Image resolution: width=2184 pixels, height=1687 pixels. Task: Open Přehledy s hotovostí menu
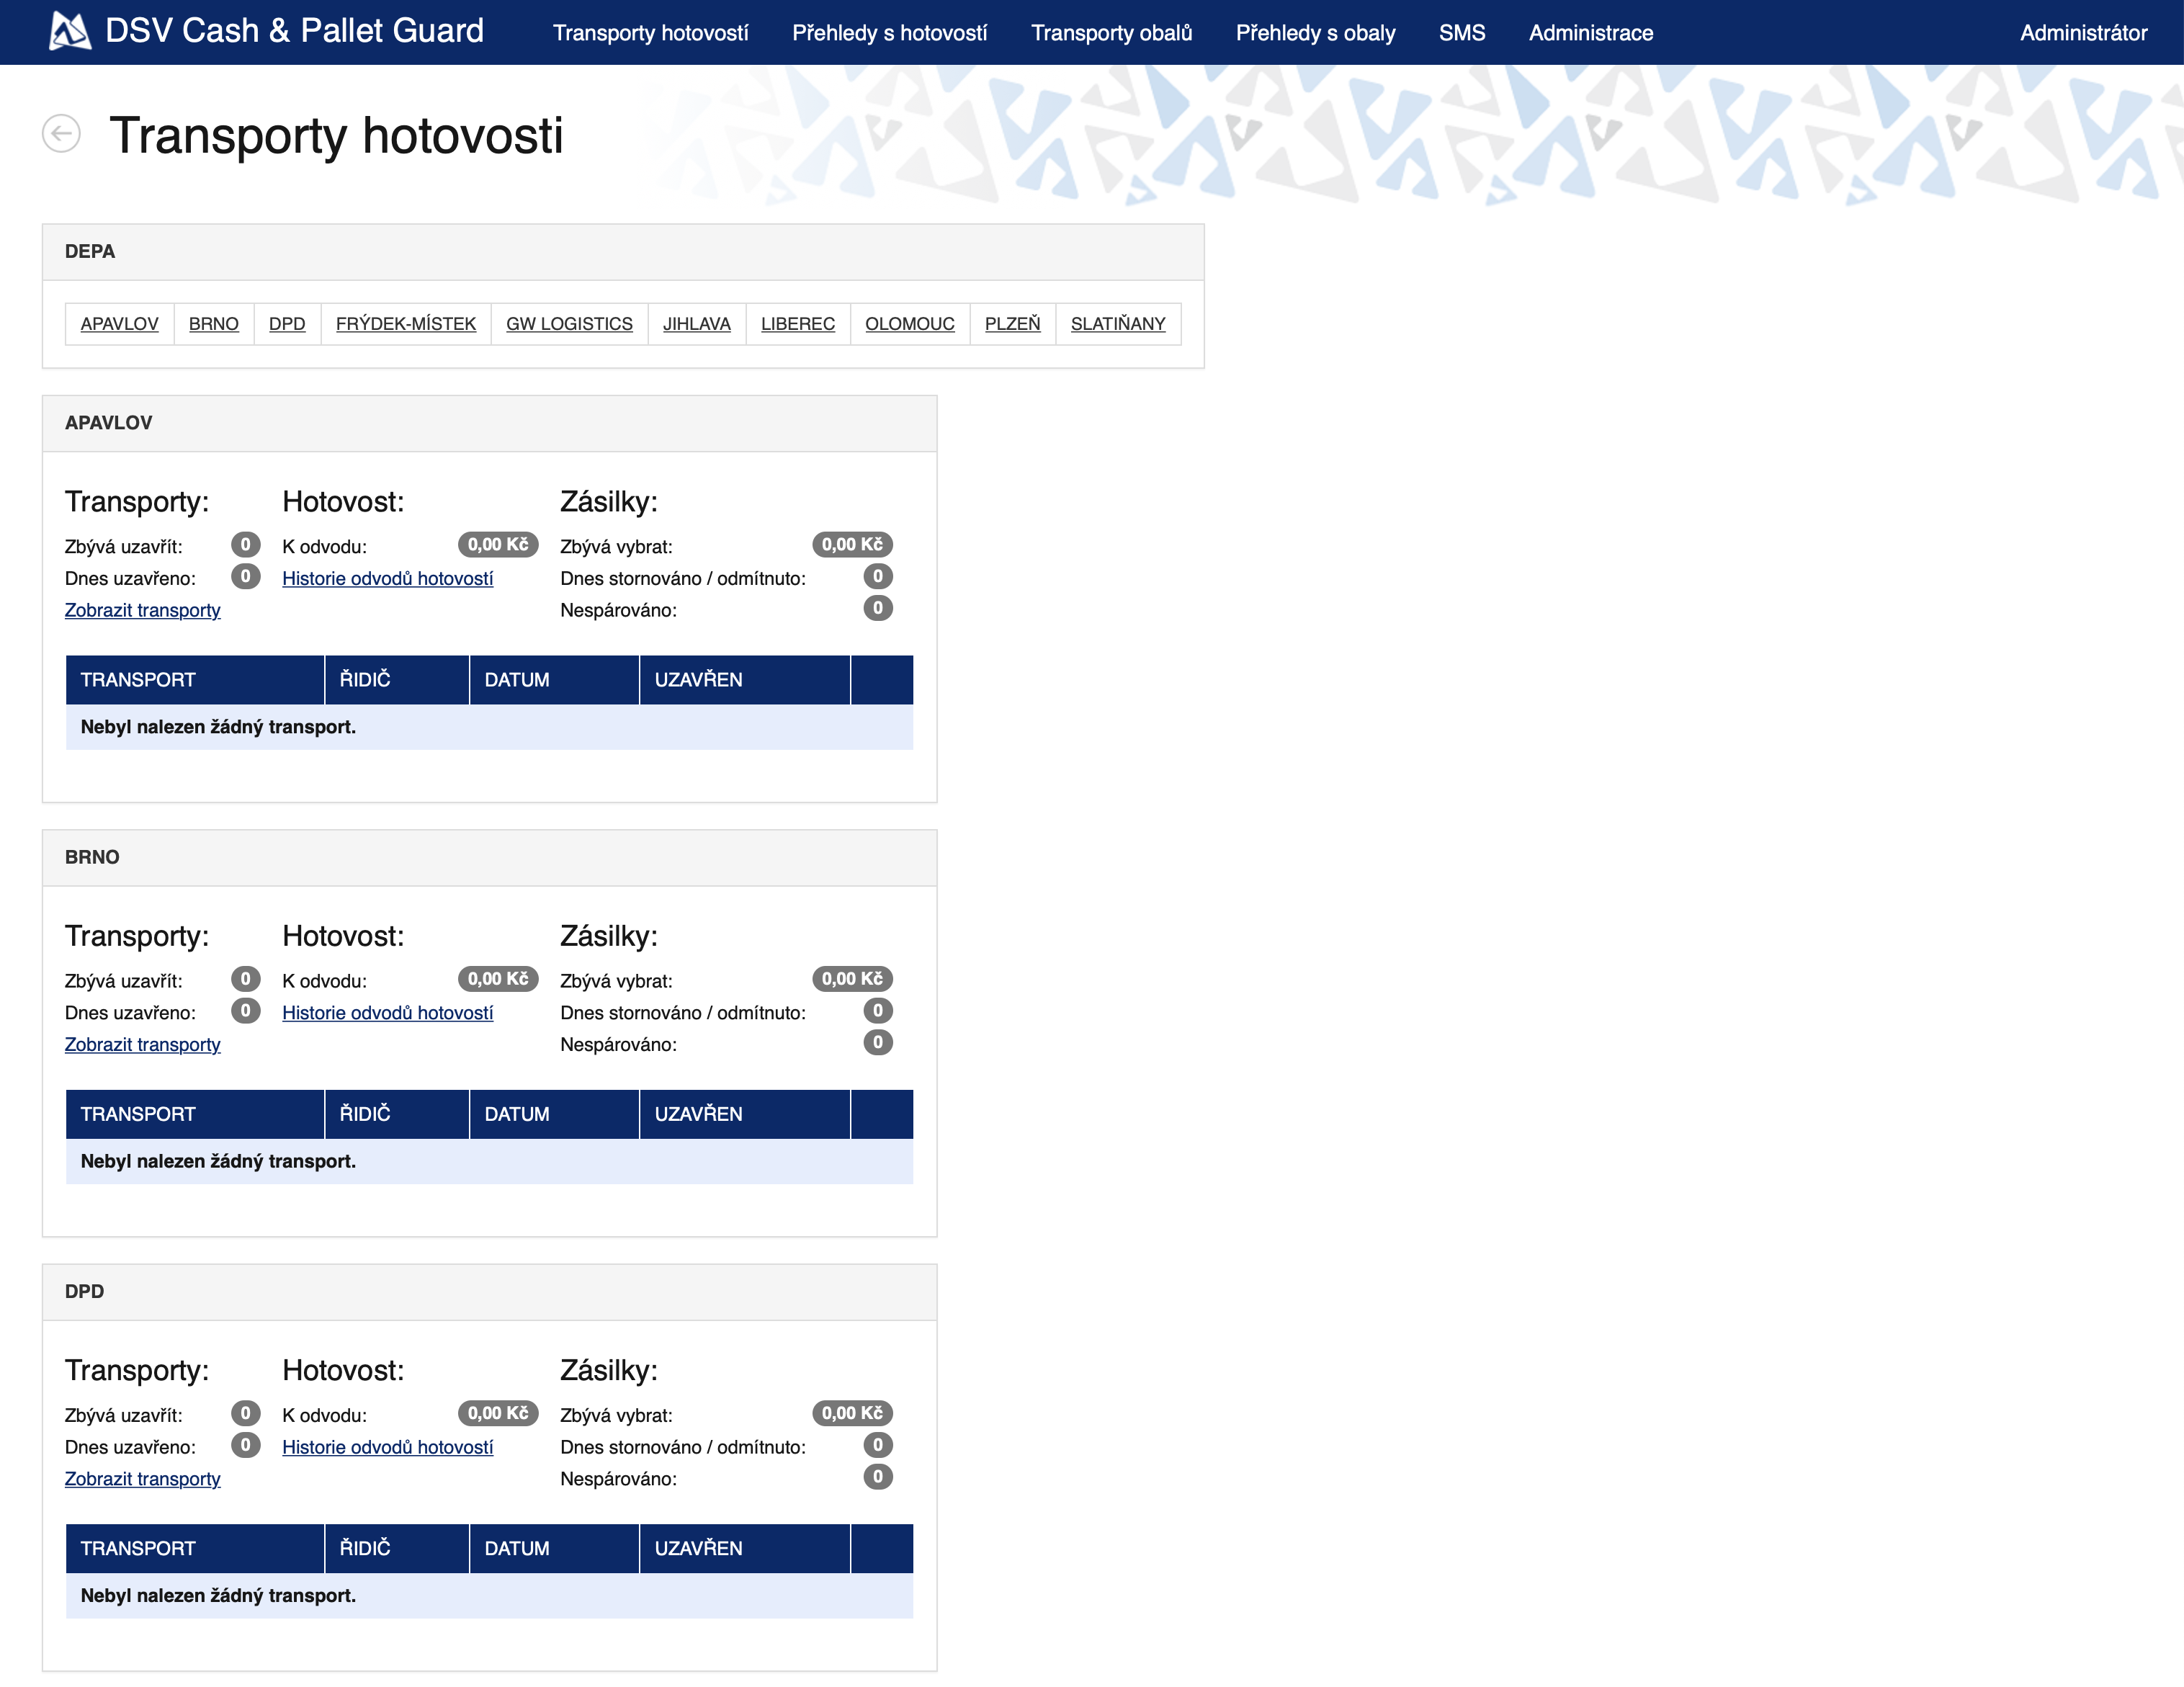pyautogui.click(x=889, y=33)
